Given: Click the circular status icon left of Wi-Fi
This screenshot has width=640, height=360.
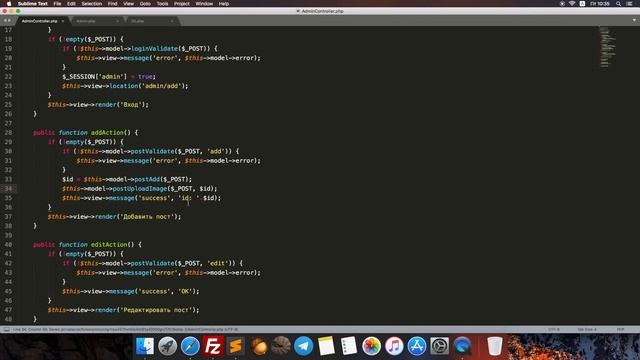Looking at the screenshot, I should [562, 4].
